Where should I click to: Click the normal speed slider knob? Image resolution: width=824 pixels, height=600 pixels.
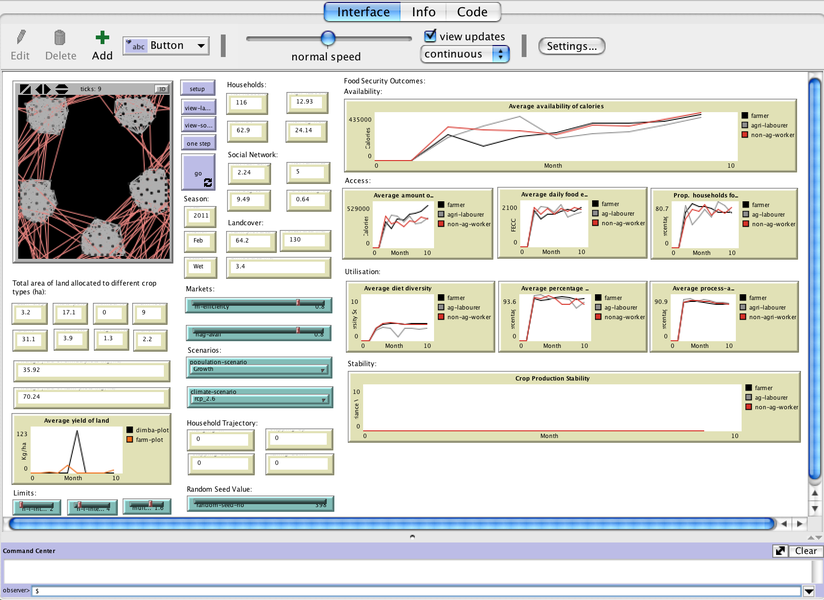pos(328,38)
